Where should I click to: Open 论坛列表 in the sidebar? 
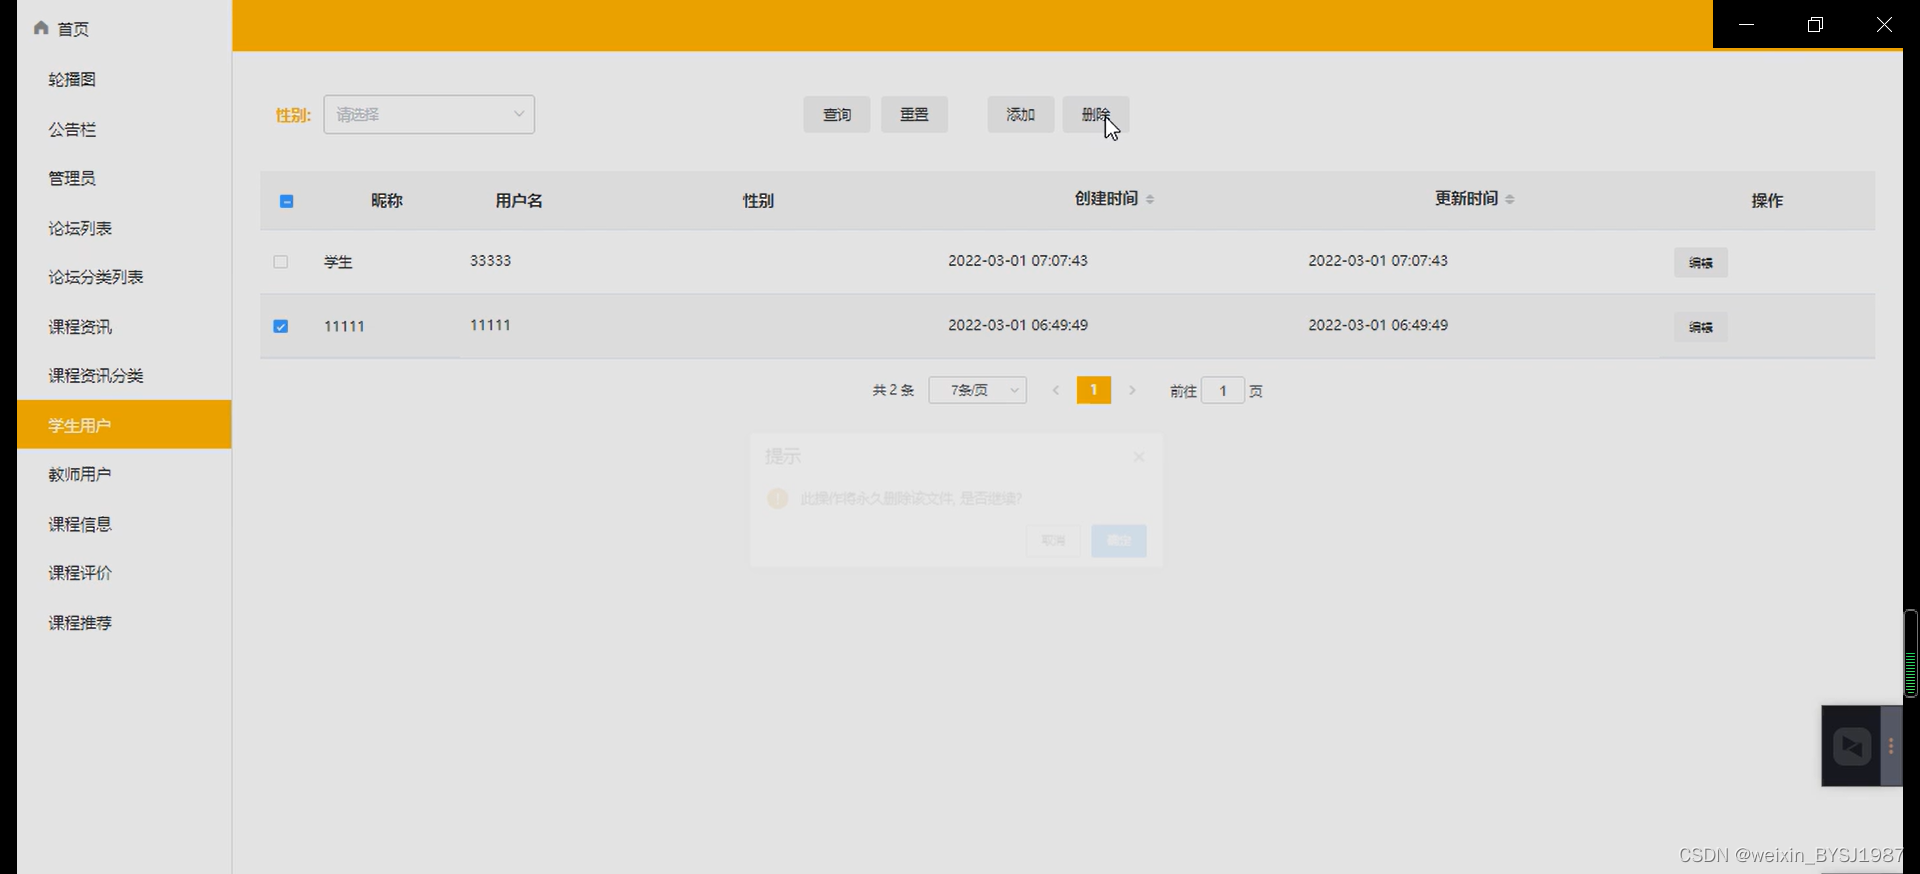(80, 228)
